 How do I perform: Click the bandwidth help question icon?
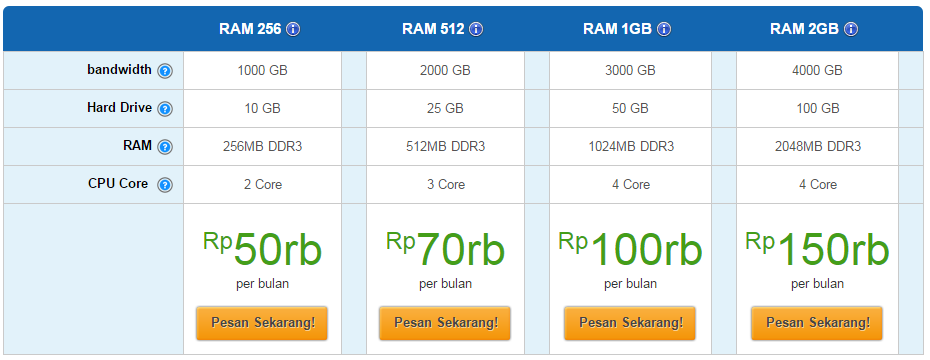(x=165, y=71)
